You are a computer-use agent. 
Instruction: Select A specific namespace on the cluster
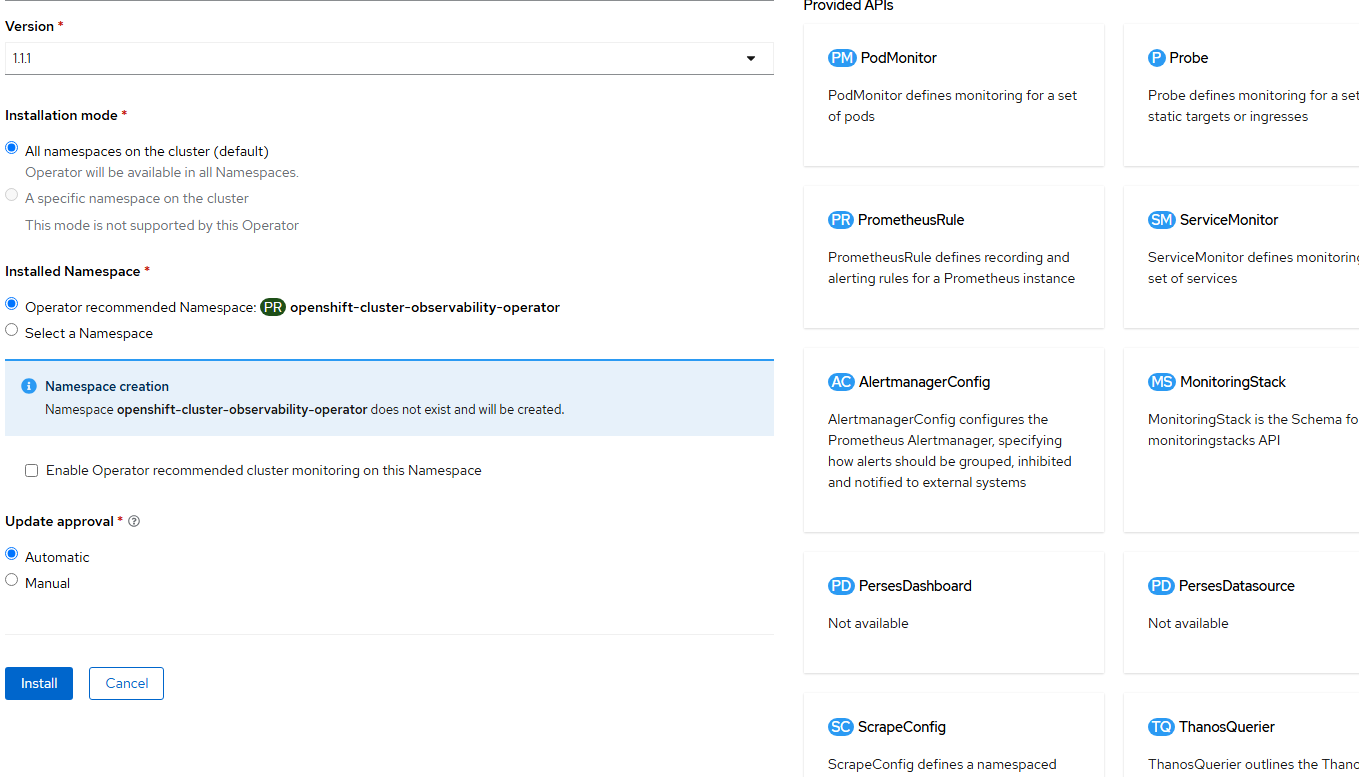[x=12, y=195]
